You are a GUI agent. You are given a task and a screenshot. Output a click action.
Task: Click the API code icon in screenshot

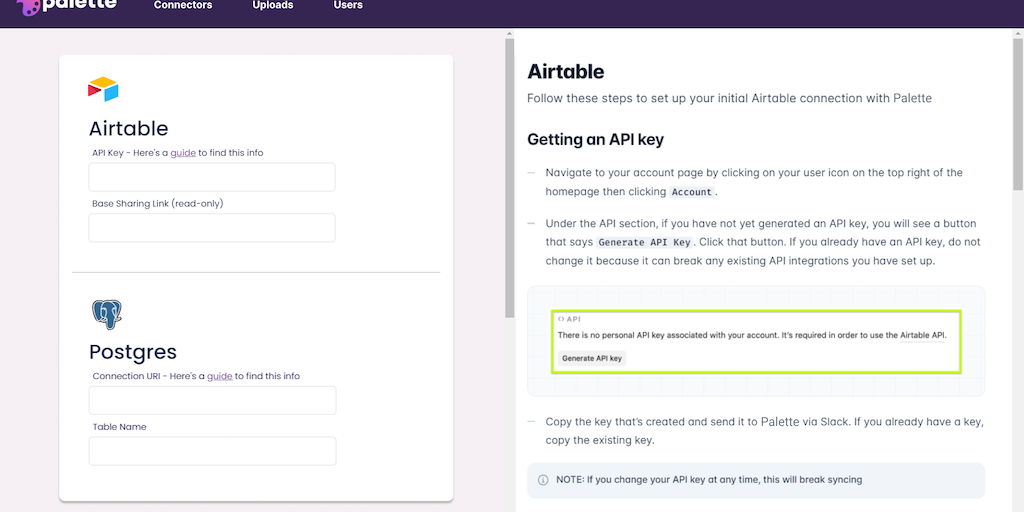(x=561, y=319)
